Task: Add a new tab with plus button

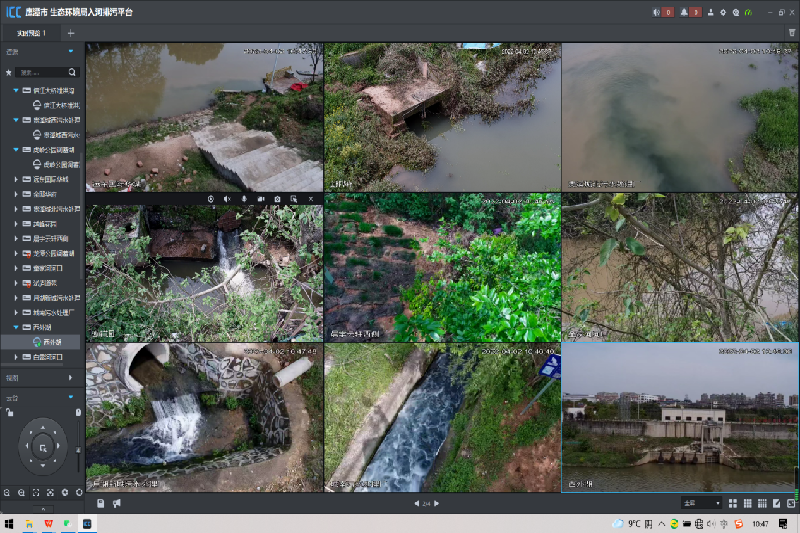Action: [x=70, y=33]
